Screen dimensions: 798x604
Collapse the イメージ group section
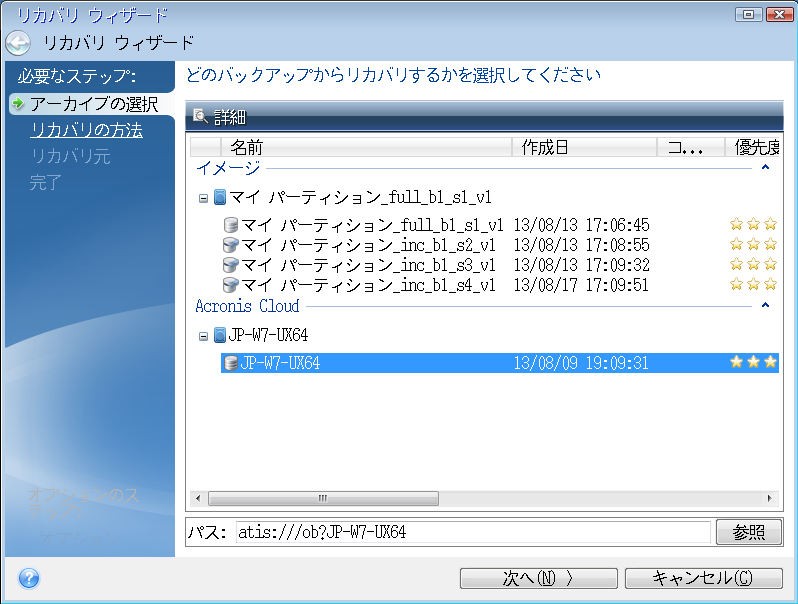click(765, 168)
